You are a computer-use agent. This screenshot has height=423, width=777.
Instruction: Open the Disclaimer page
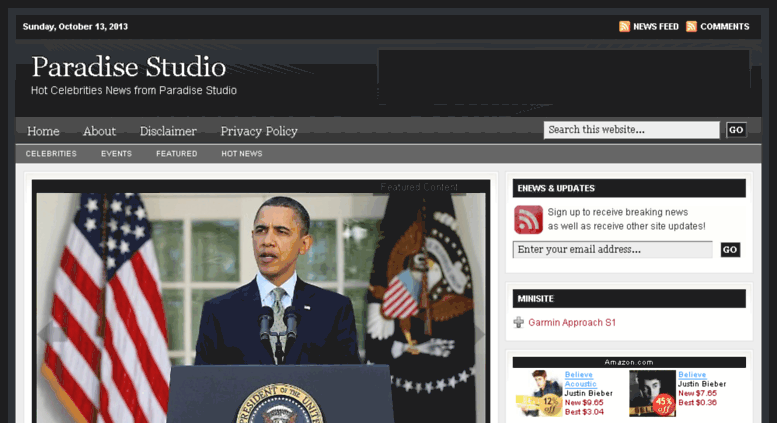[x=168, y=131]
